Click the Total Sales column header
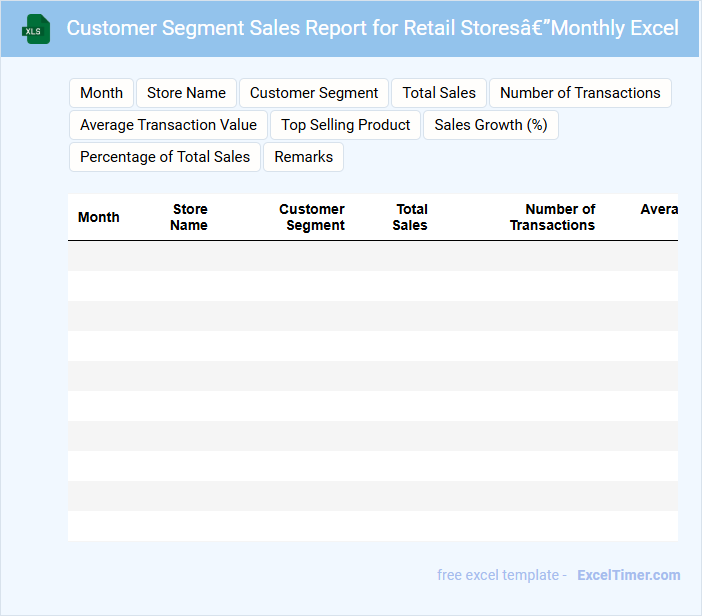This screenshot has width=702, height=616. [x=410, y=217]
